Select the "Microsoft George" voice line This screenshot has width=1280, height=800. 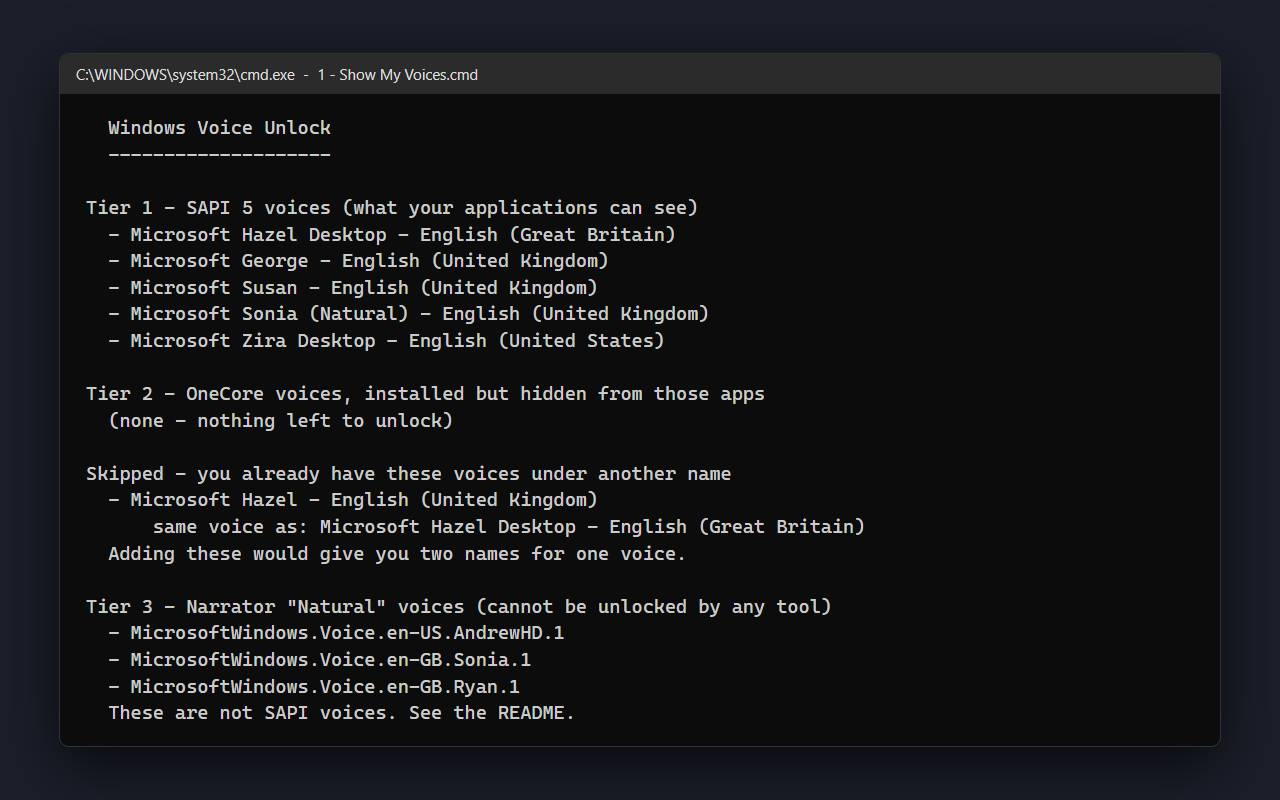(358, 261)
